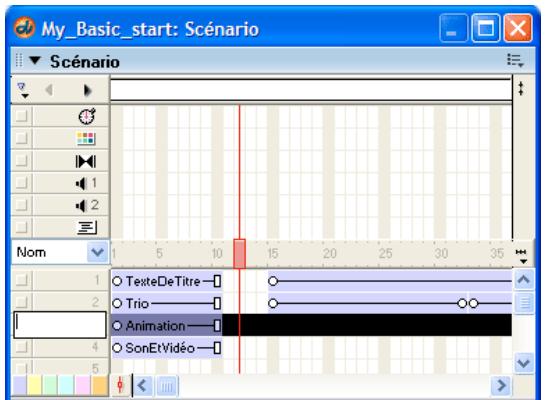Click the channel 3 name input field
This screenshot has height=400, width=545.
(x=60, y=325)
